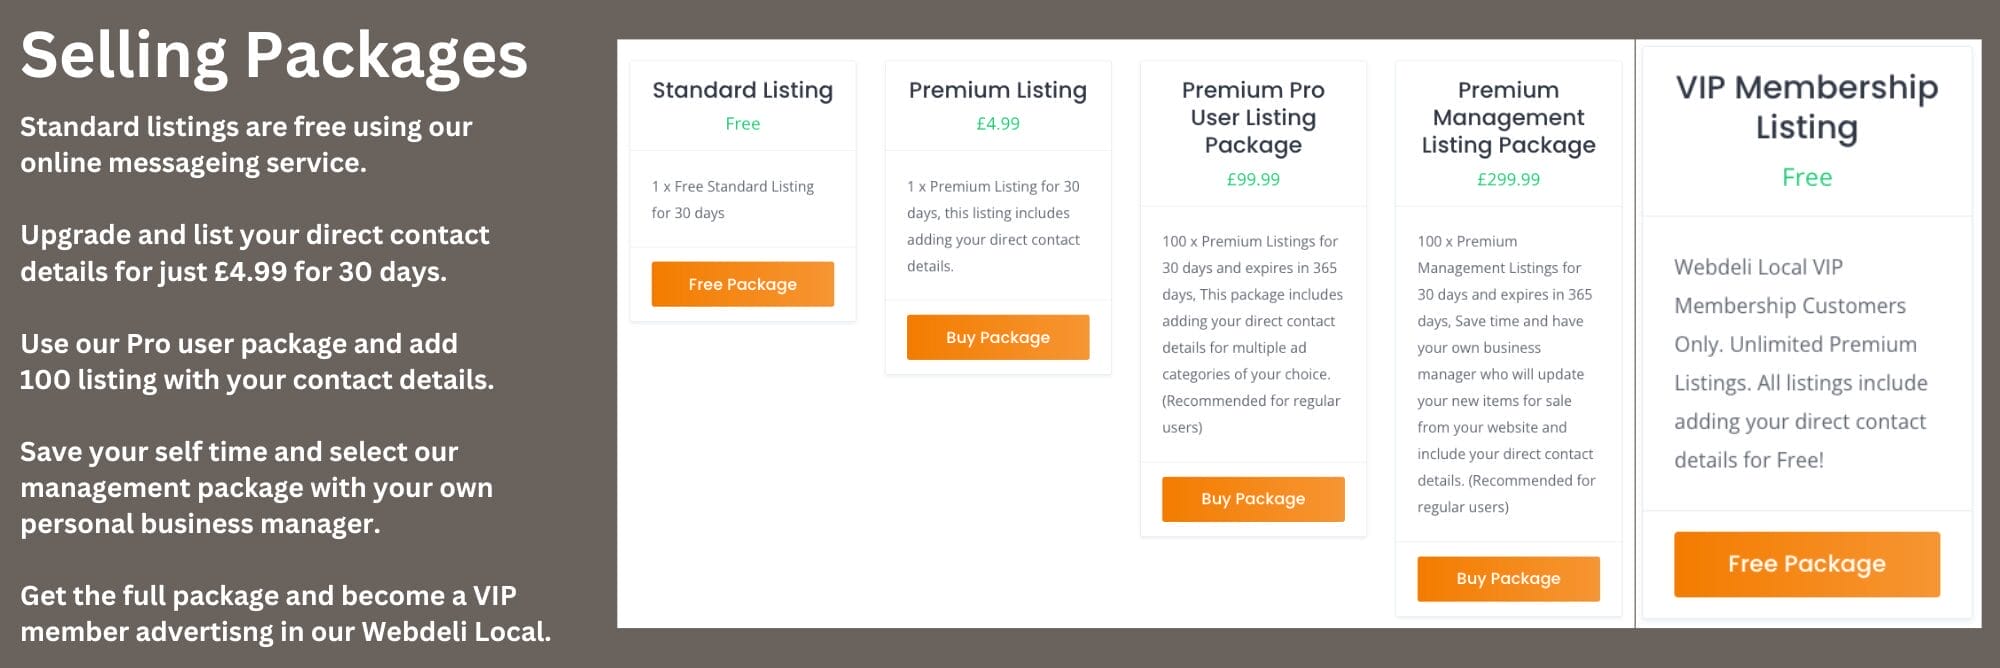
Task: Click Buy Package under Premium Listing
Action: click(998, 337)
